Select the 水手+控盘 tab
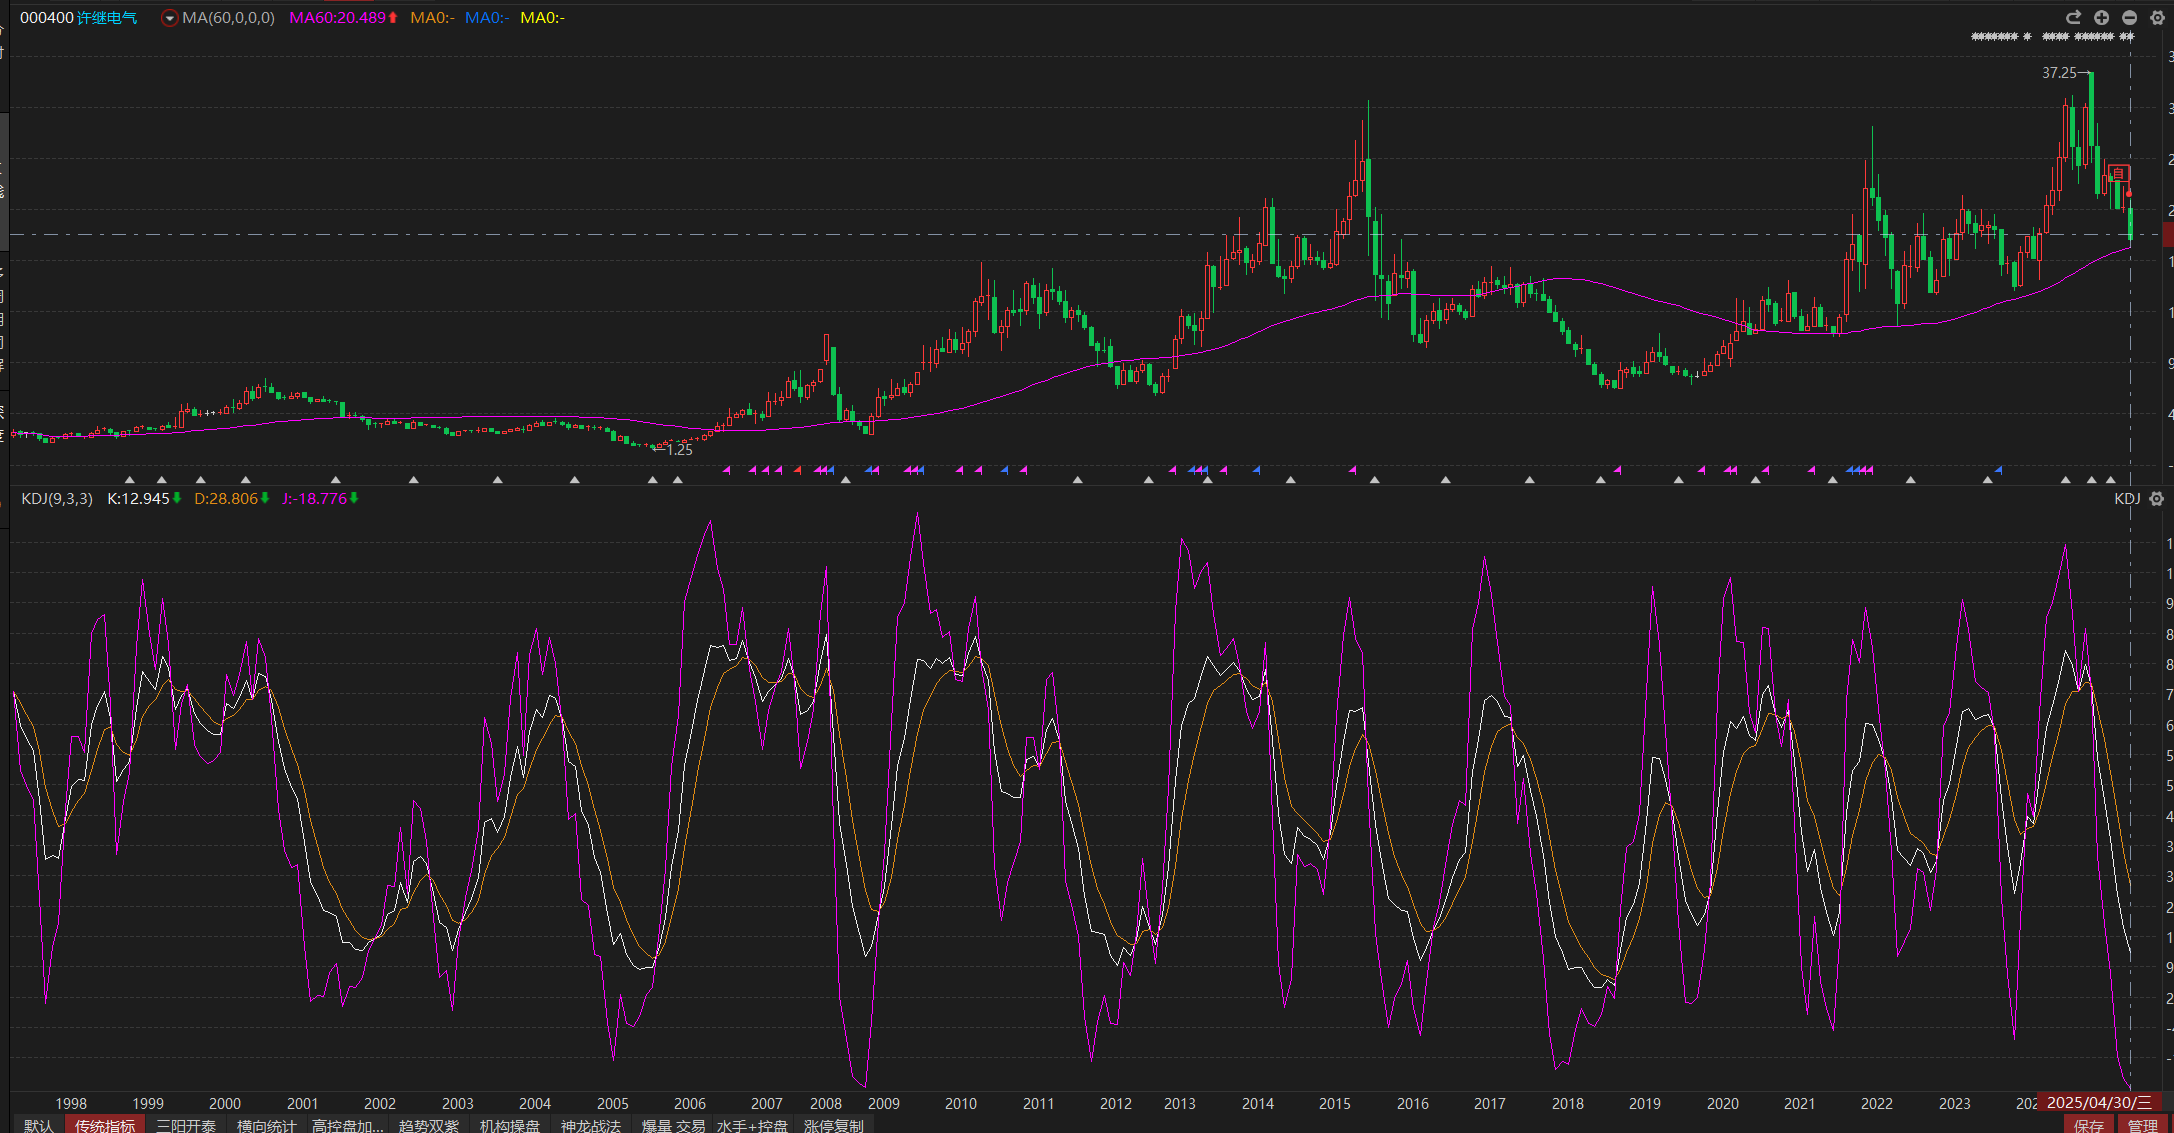The image size is (2174, 1133). click(752, 1125)
